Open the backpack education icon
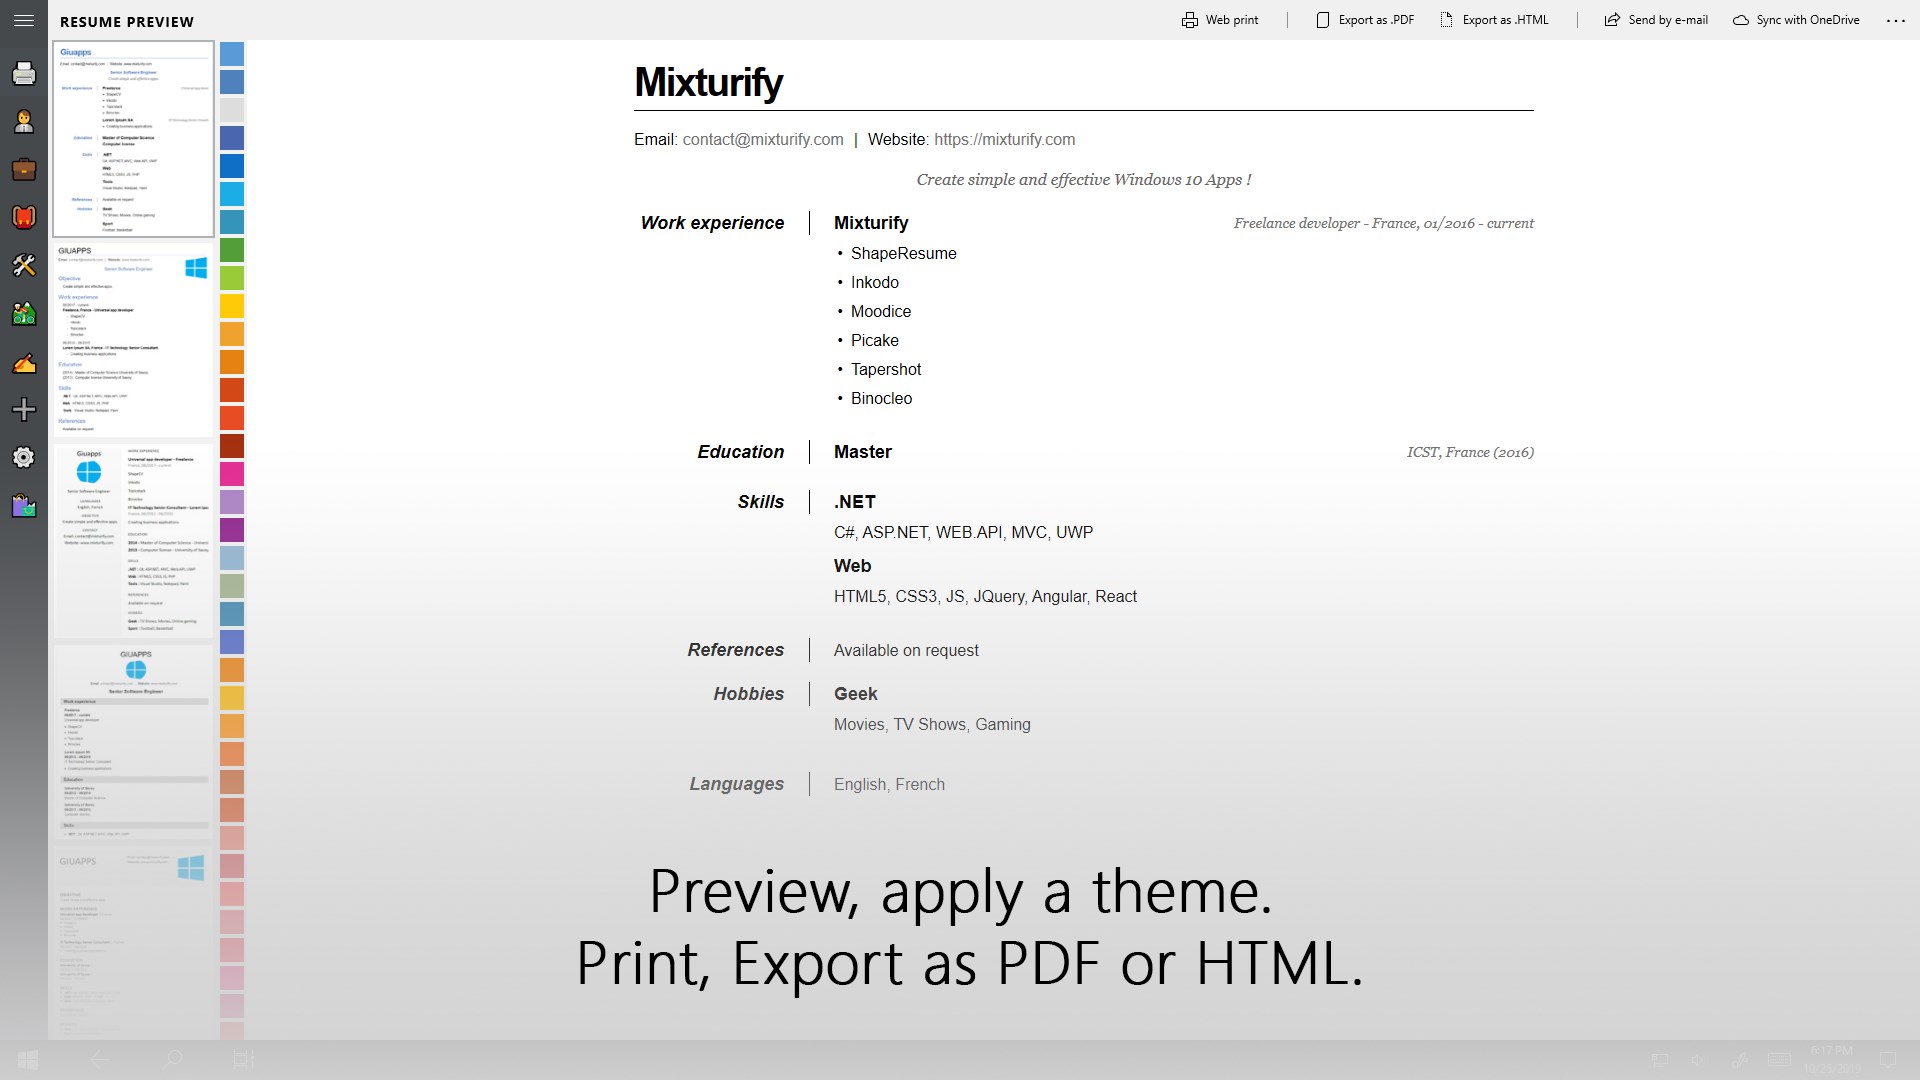The height and width of the screenshot is (1080, 1920). point(24,217)
